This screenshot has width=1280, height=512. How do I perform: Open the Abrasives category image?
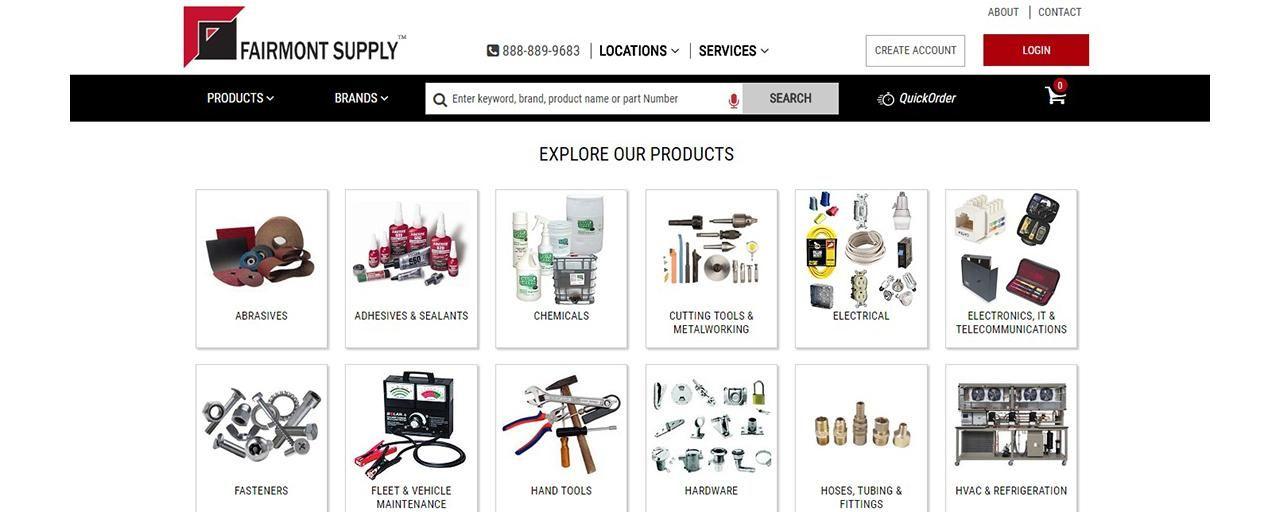click(261, 251)
